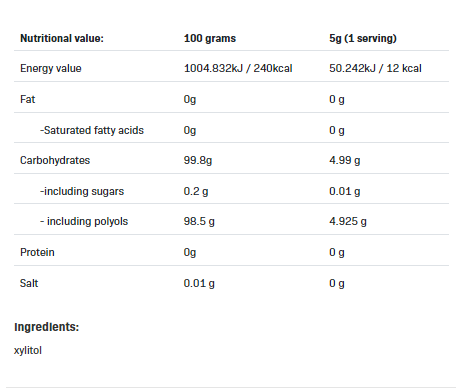Select the 'Protein' row label

[x=37, y=252]
